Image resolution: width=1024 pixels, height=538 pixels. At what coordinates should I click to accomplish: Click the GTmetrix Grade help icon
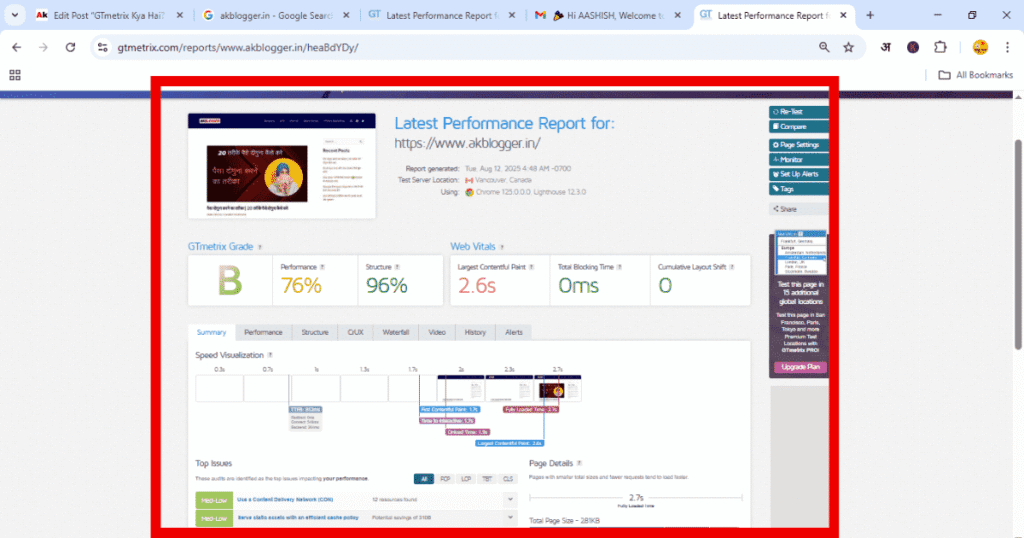click(260, 247)
